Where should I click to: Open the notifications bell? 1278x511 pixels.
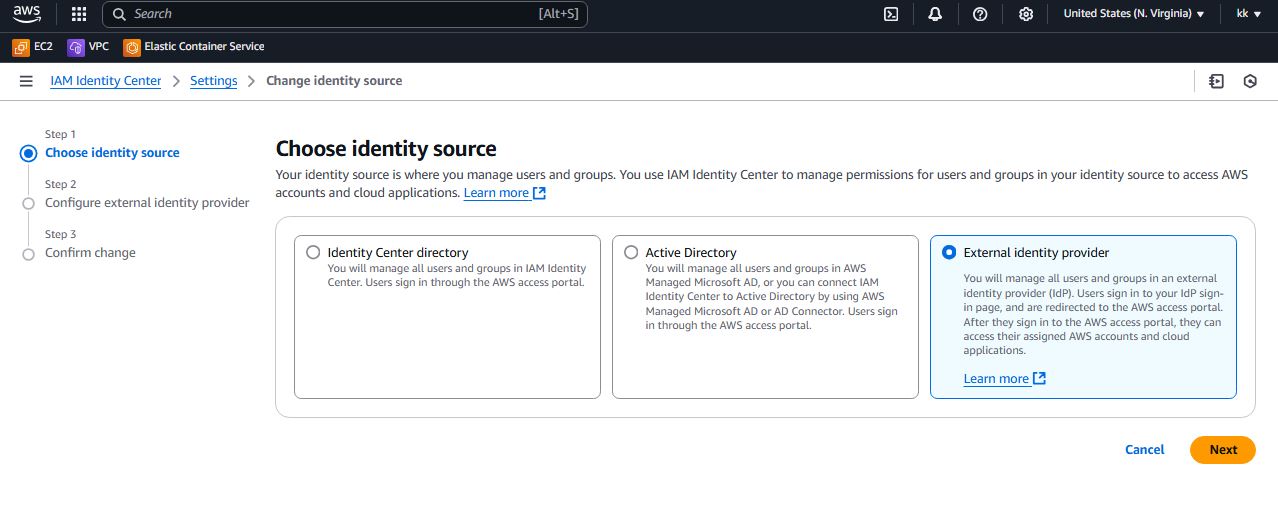point(935,14)
